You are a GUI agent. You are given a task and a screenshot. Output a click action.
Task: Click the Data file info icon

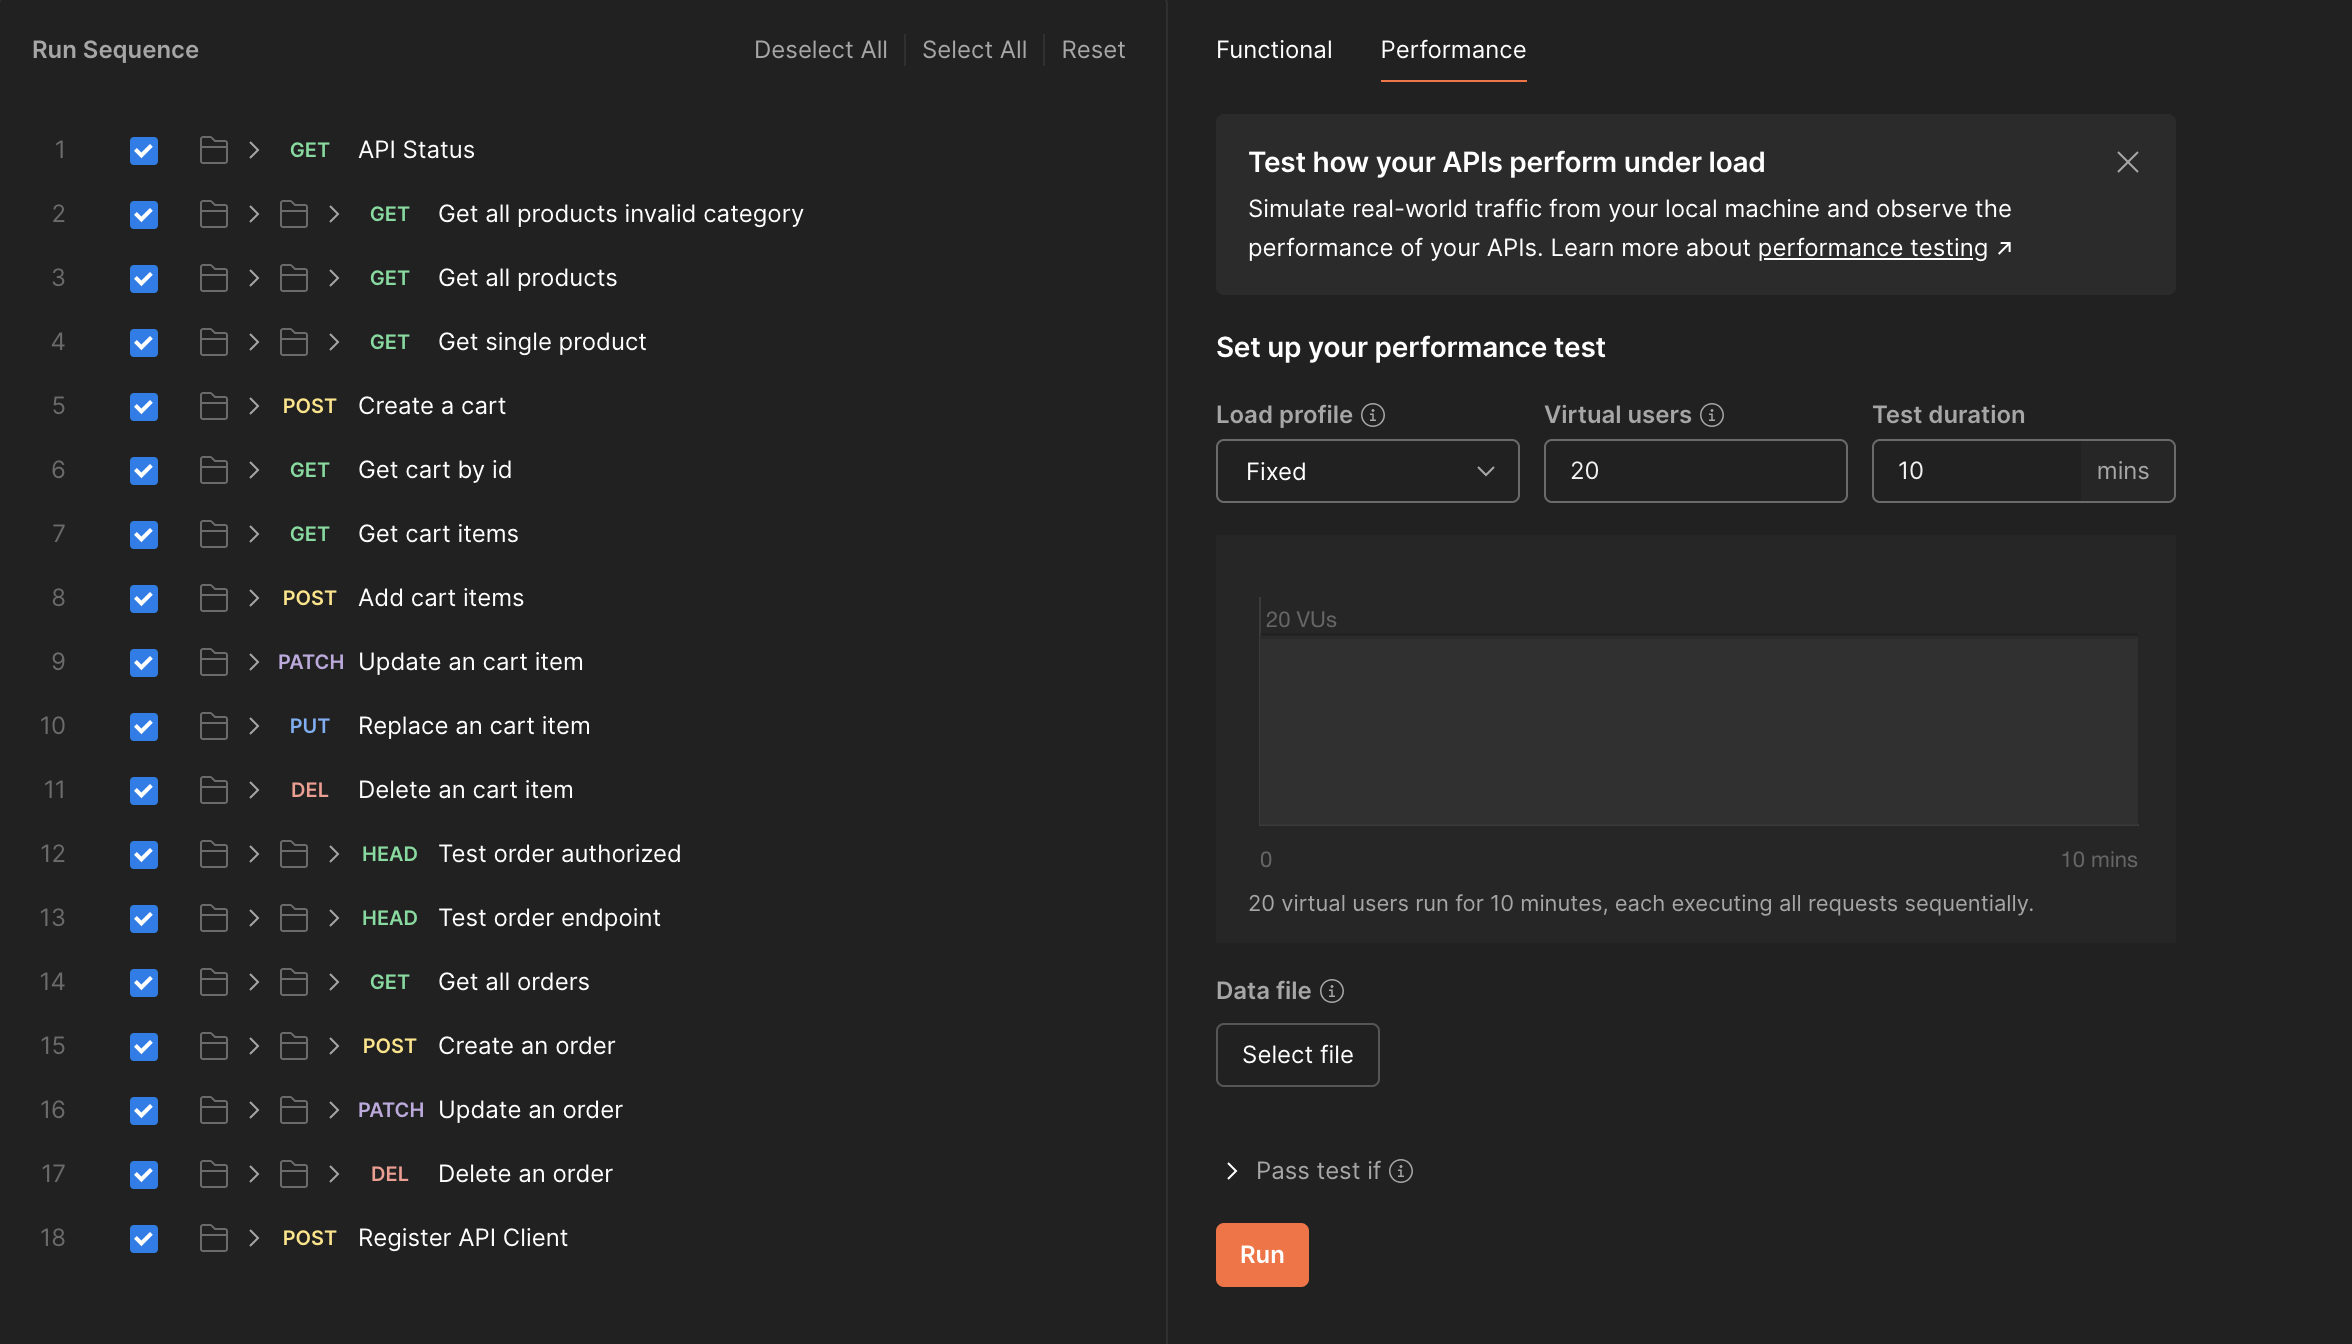pyautogui.click(x=1332, y=991)
